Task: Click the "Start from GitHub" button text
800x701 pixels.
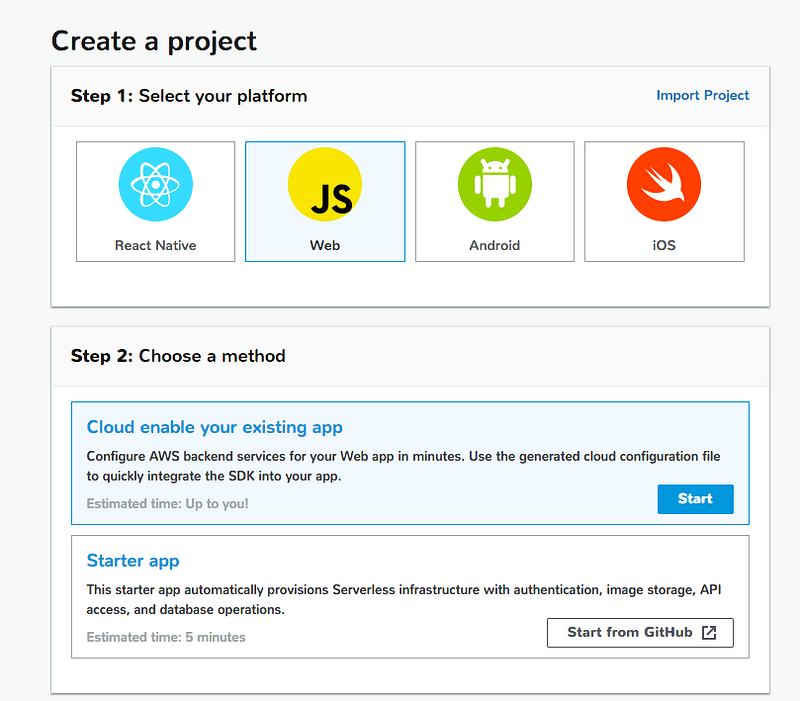Action: 630,632
